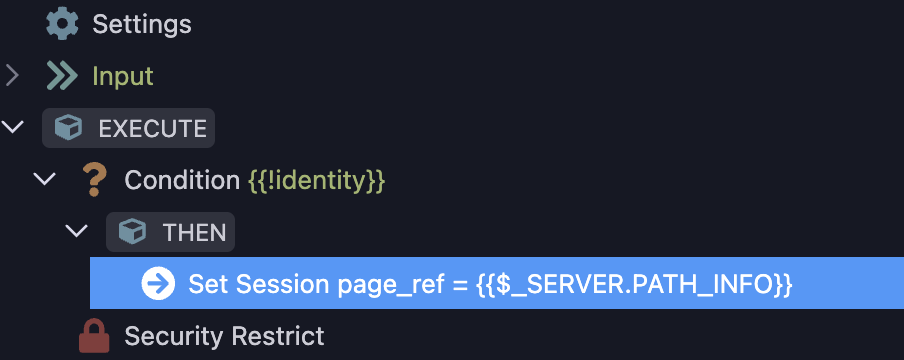Expand the Input step
The width and height of the screenshot is (904, 360).
tap(12, 76)
